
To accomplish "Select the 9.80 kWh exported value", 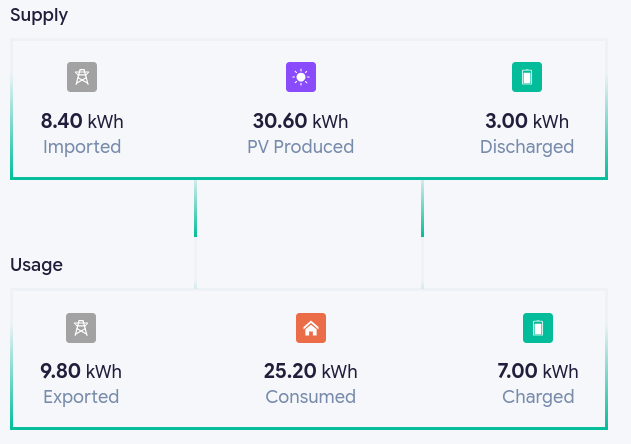I will click(x=81, y=371).
